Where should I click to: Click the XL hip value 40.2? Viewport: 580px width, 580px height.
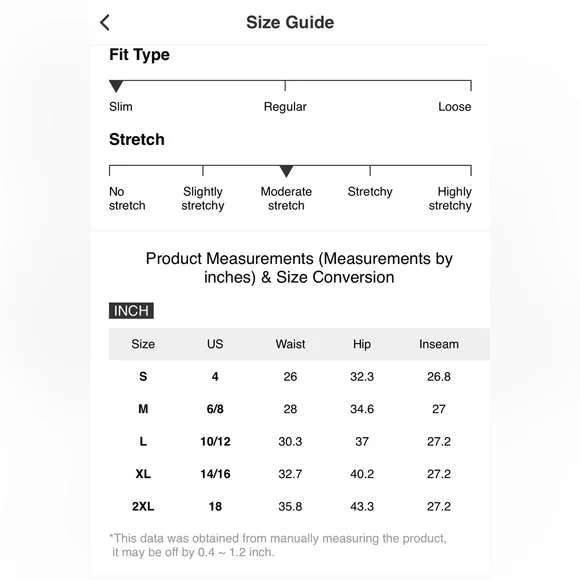[x=362, y=474]
